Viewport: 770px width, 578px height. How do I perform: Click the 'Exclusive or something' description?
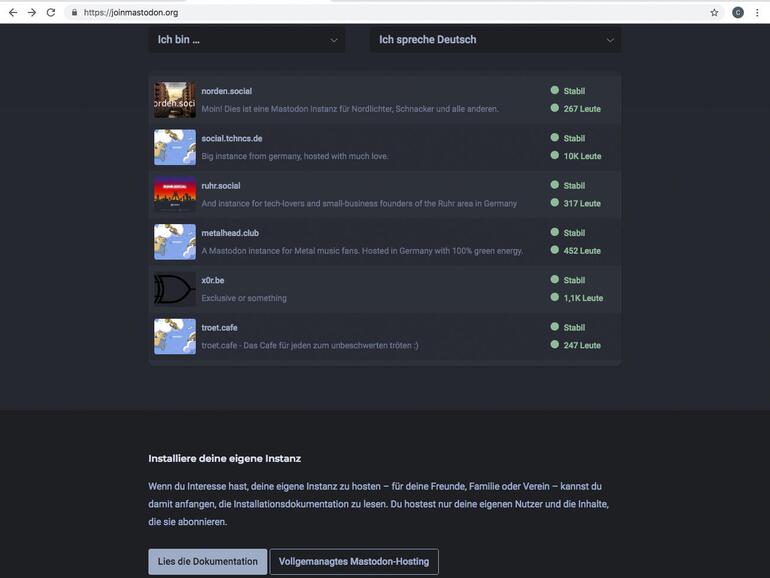[244, 298]
